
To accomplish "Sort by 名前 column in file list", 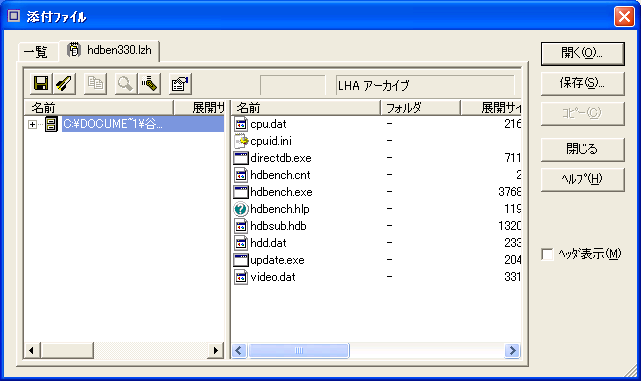I will point(307,108).
